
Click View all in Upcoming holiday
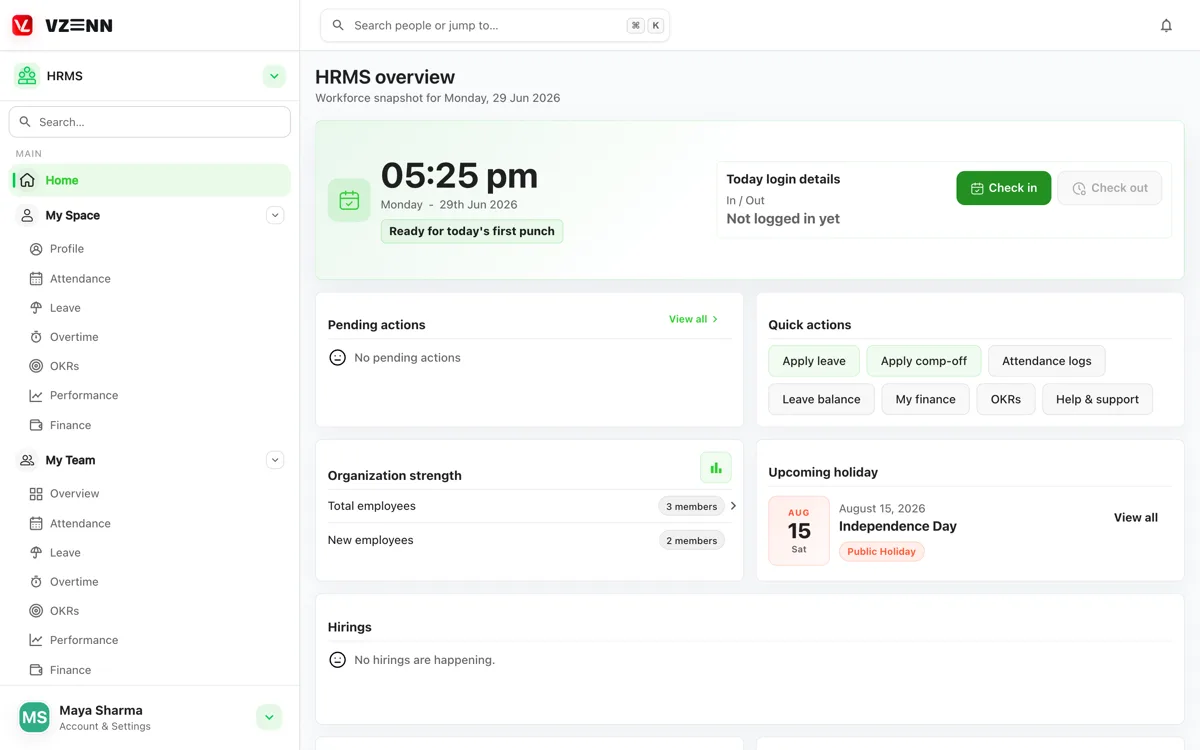point(1136,518)
